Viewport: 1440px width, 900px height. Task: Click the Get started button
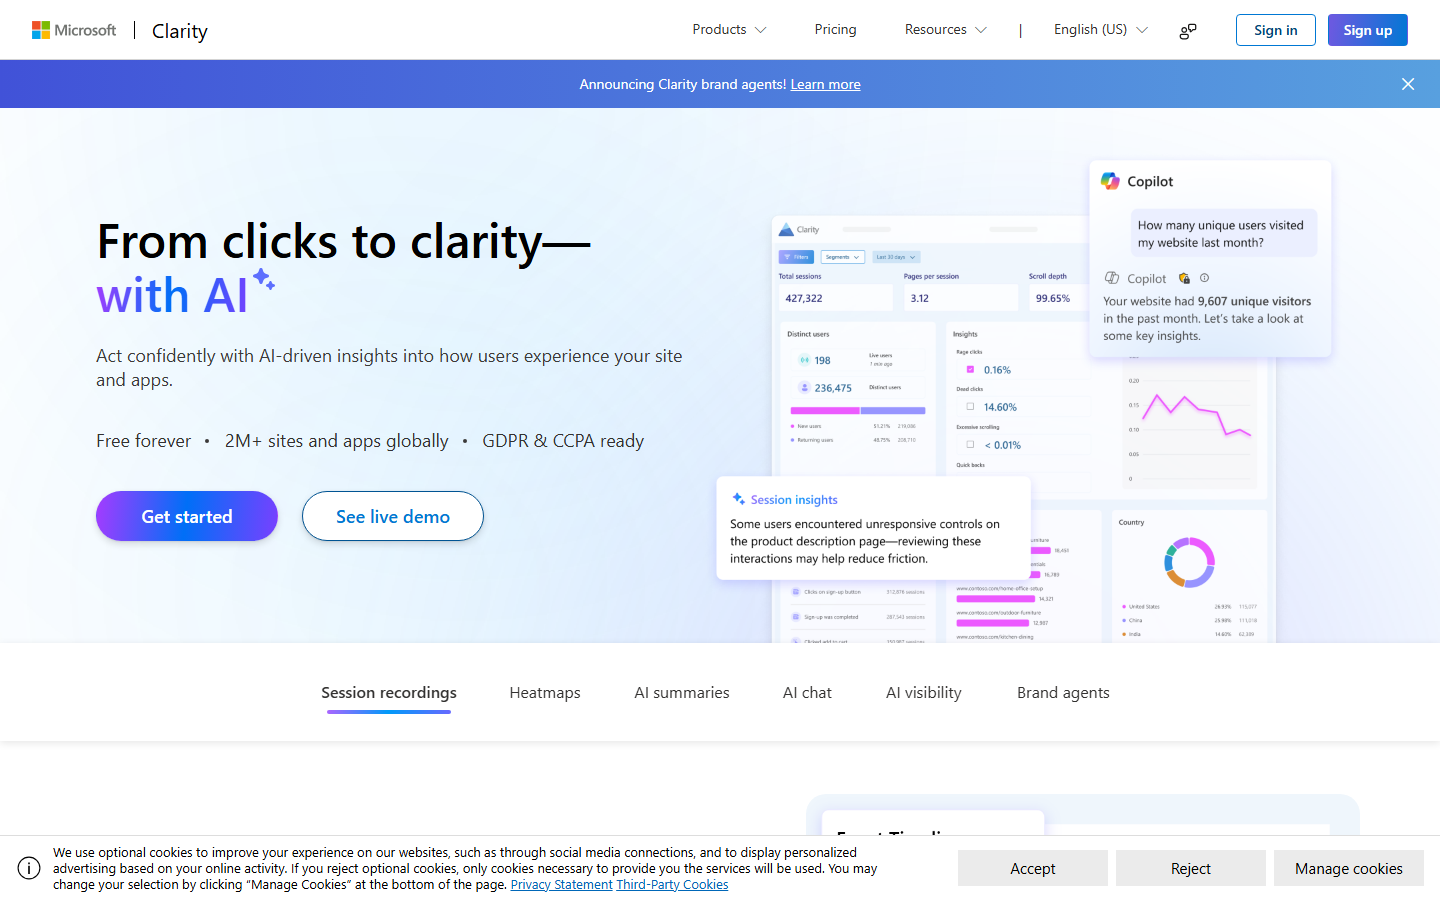pyautogui.click(x=187, y=516)
